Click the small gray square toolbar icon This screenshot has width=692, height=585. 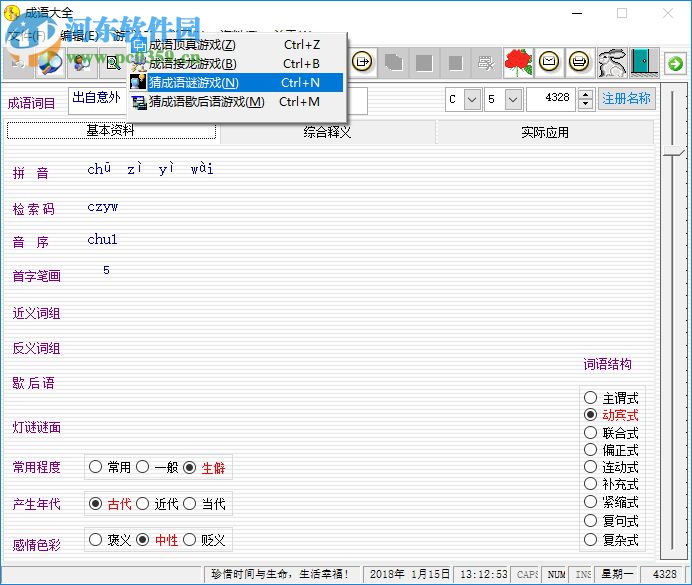(x=455, y=63)
